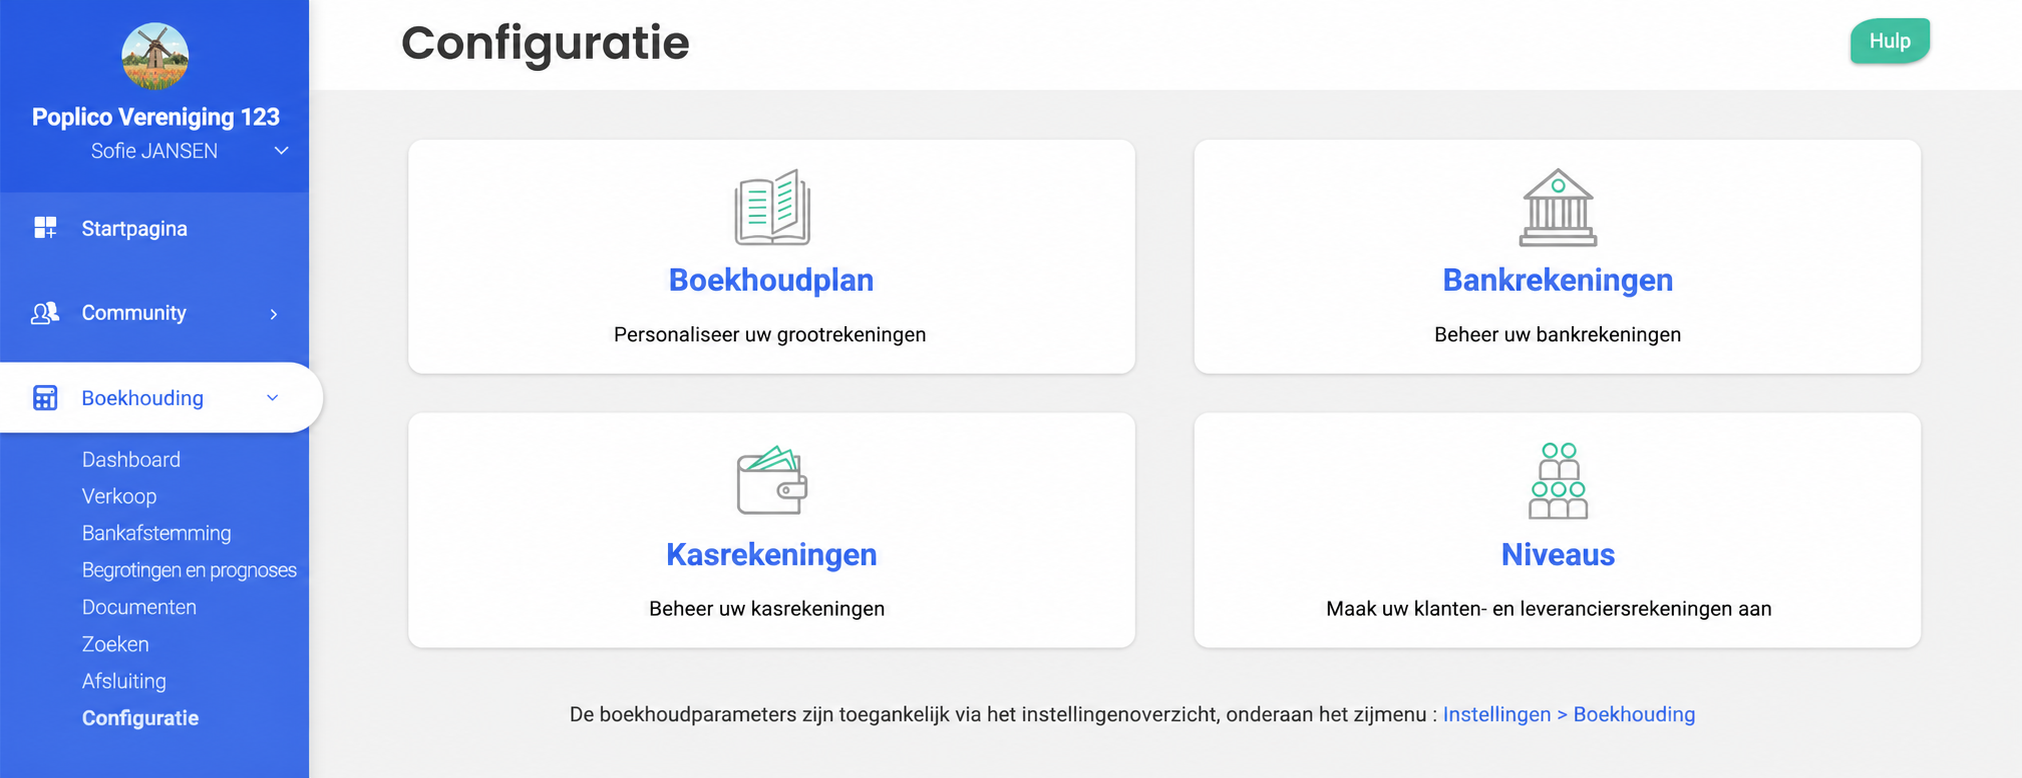The width and height of the screenshot is (2022, 778).
Task: Open Verkoop in the sidebar
Action: tap(119, 497)
